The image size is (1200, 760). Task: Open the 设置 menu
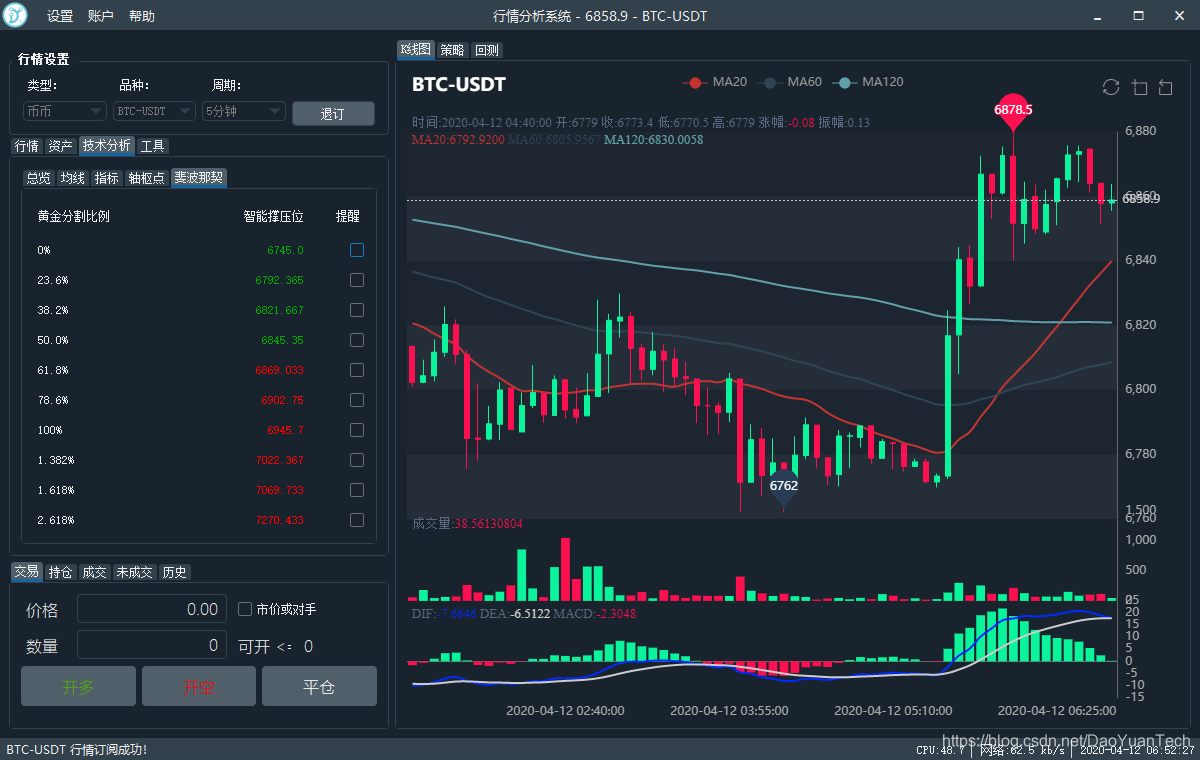60,16
